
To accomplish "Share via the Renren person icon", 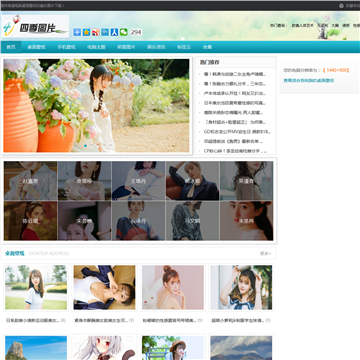I will coord(114,32).
